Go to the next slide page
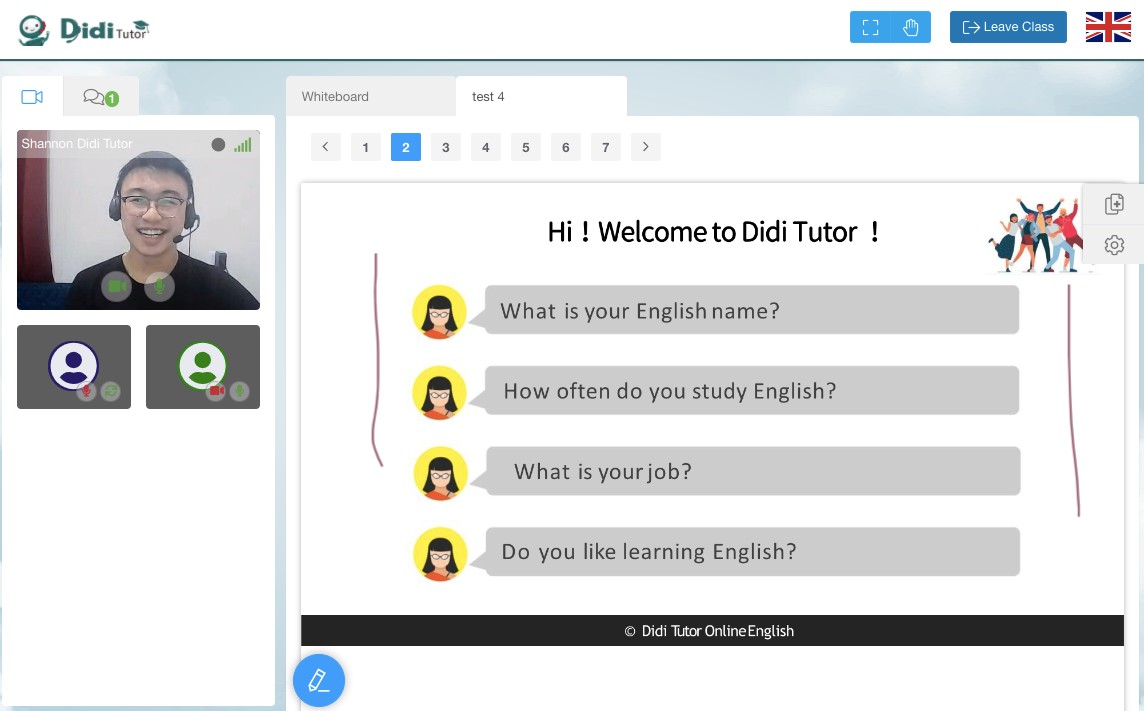 pos(646,147)
